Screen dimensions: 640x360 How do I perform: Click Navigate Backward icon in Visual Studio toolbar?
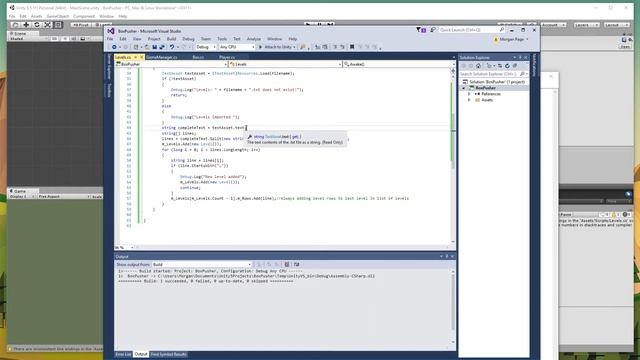pos(114,47)
